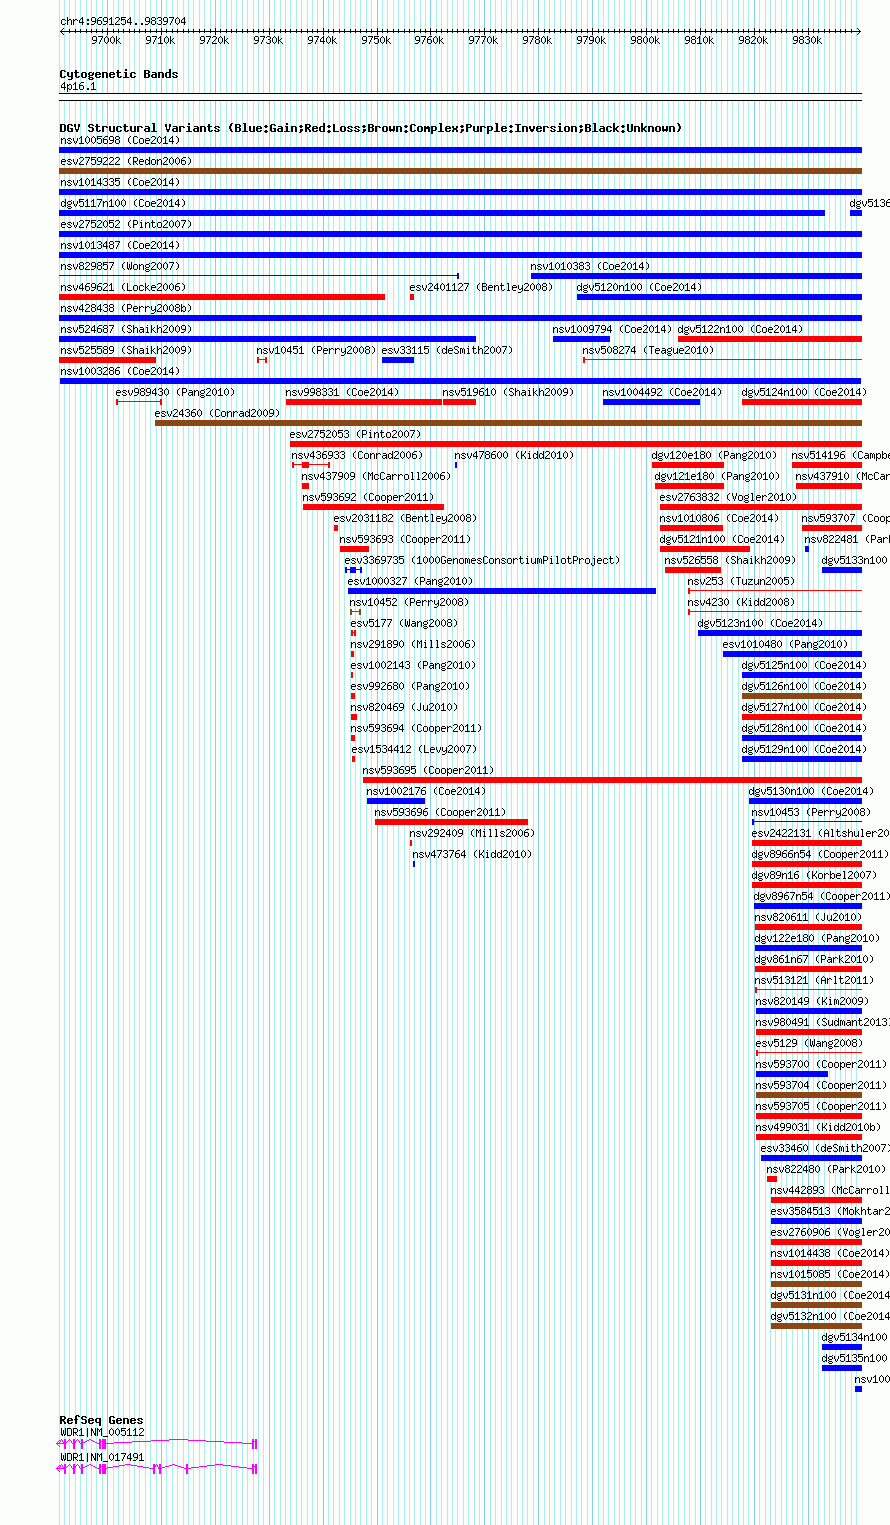Click esv2031182 (Bentley2008) label
Screen dimensions: 890x1525
[406, 518]
